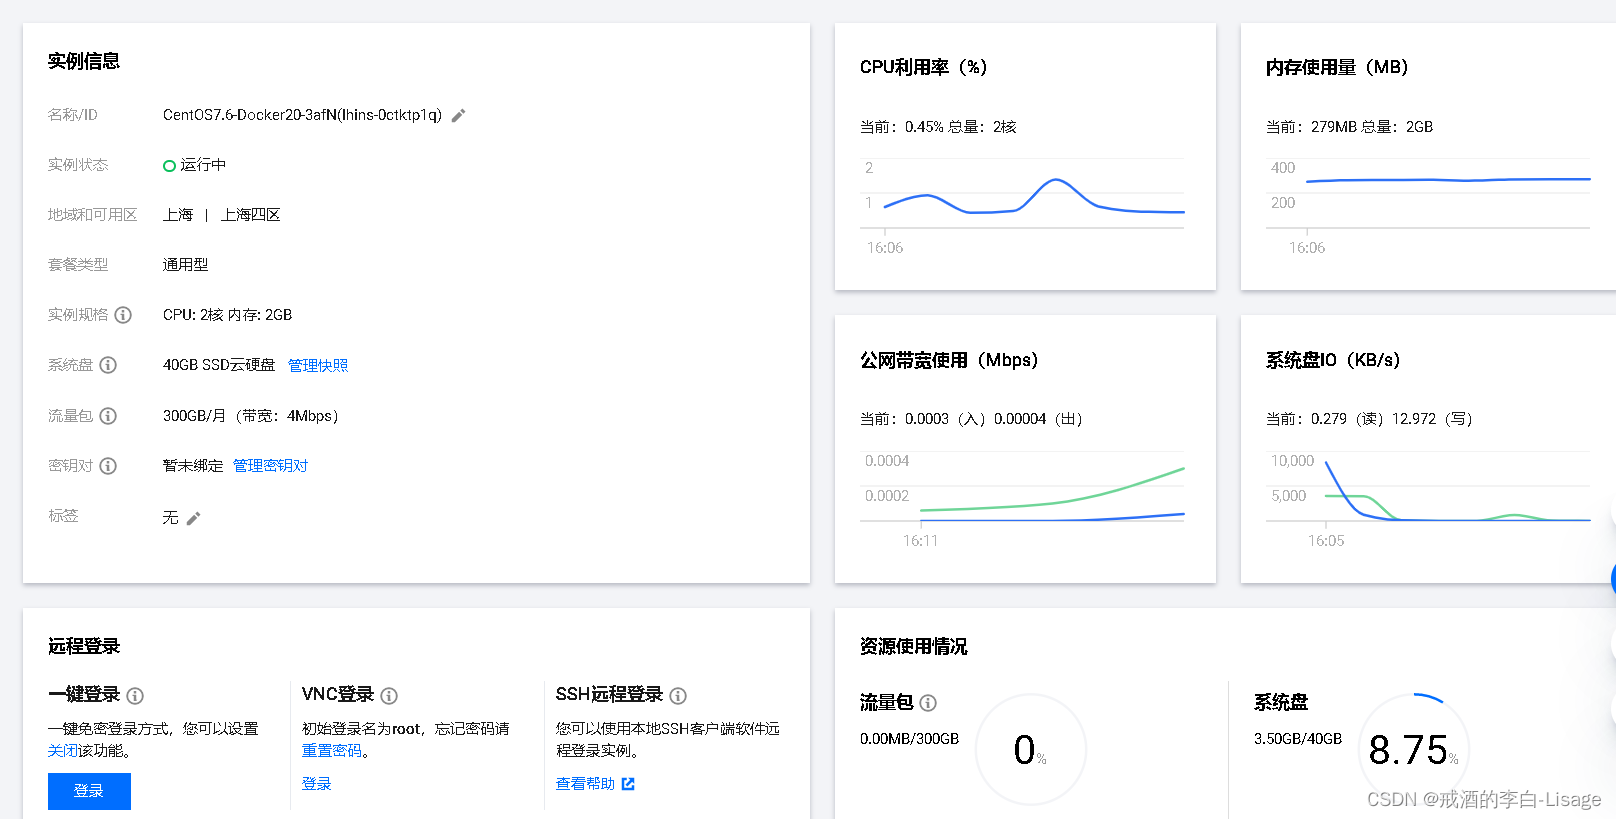Screen dimensions: 1616x819
Task: Edit instance name with the pencil icon
Action: click(x=458, y=116)
